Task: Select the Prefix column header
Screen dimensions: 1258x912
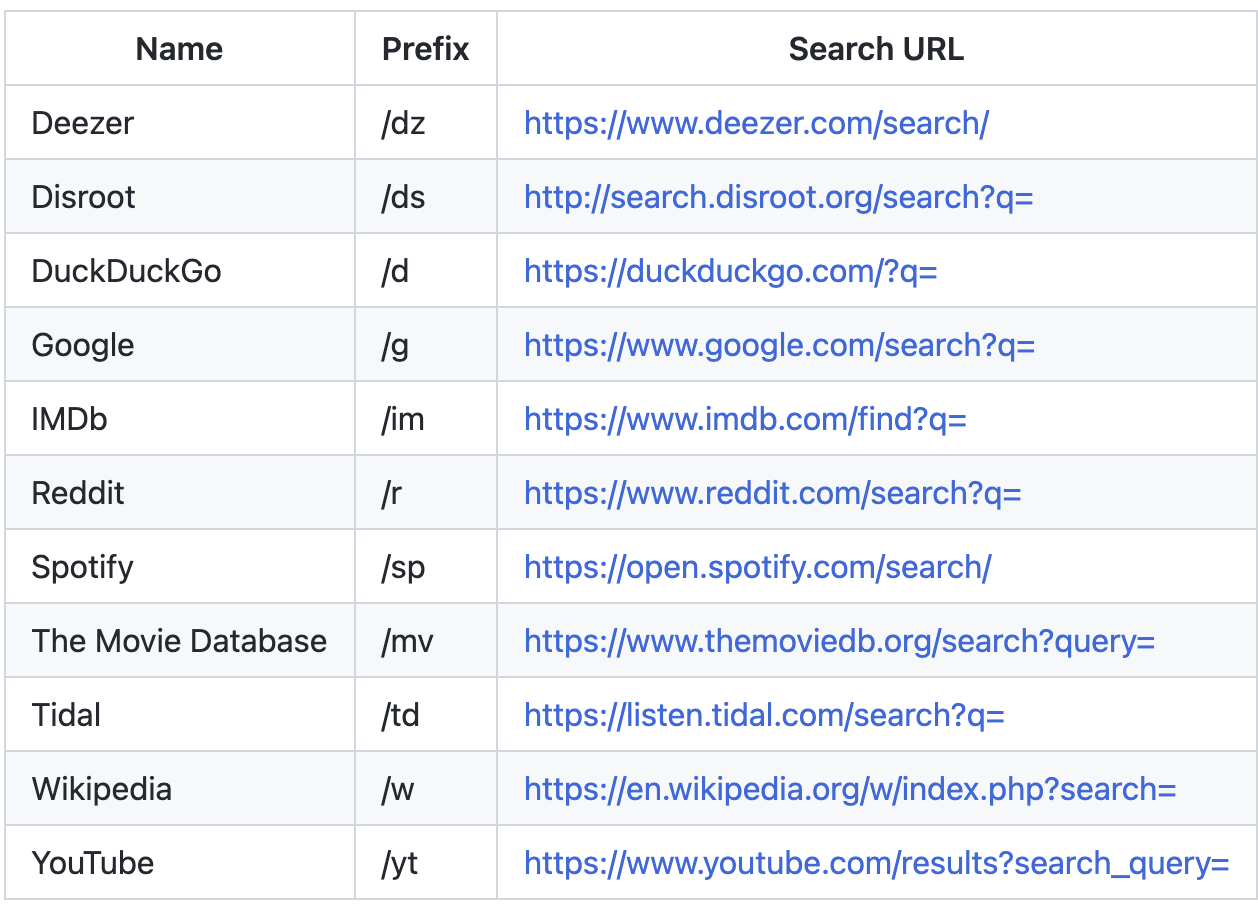Action: (426, 49)
